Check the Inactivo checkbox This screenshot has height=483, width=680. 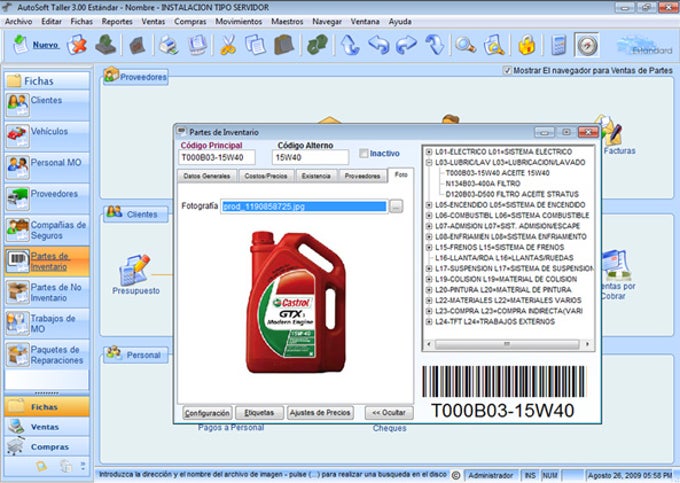point(363,153)
